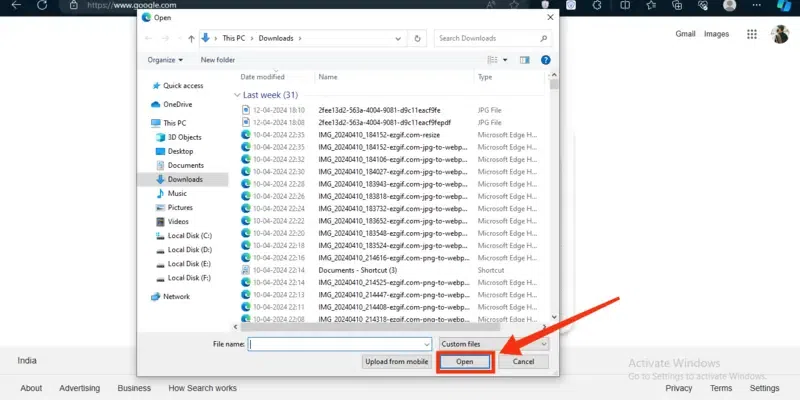Select This PC in navigation pane

pyautogui.click(x=169, y=123)
